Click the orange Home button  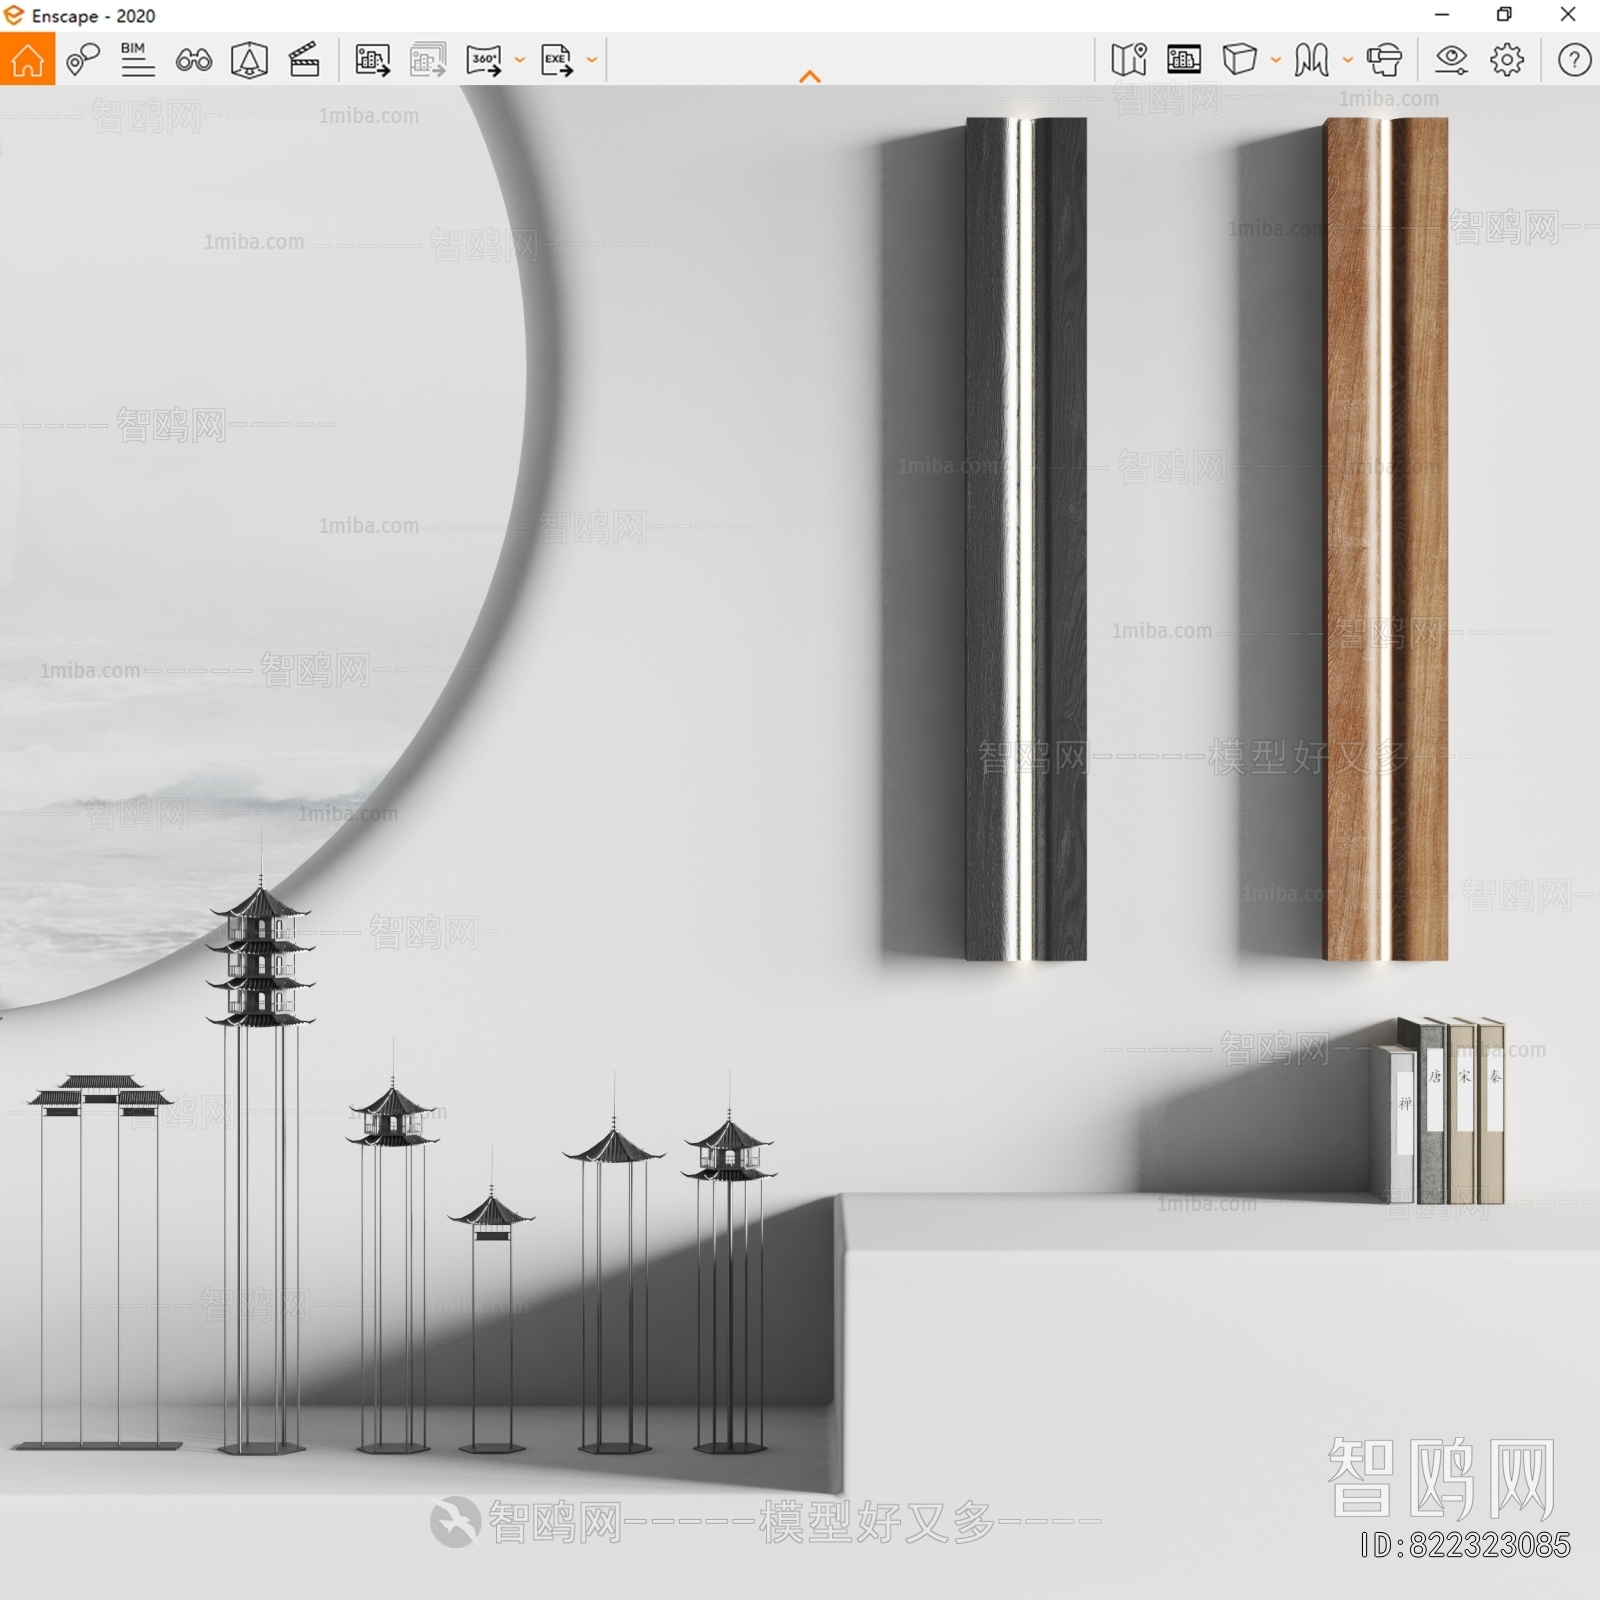27,59
